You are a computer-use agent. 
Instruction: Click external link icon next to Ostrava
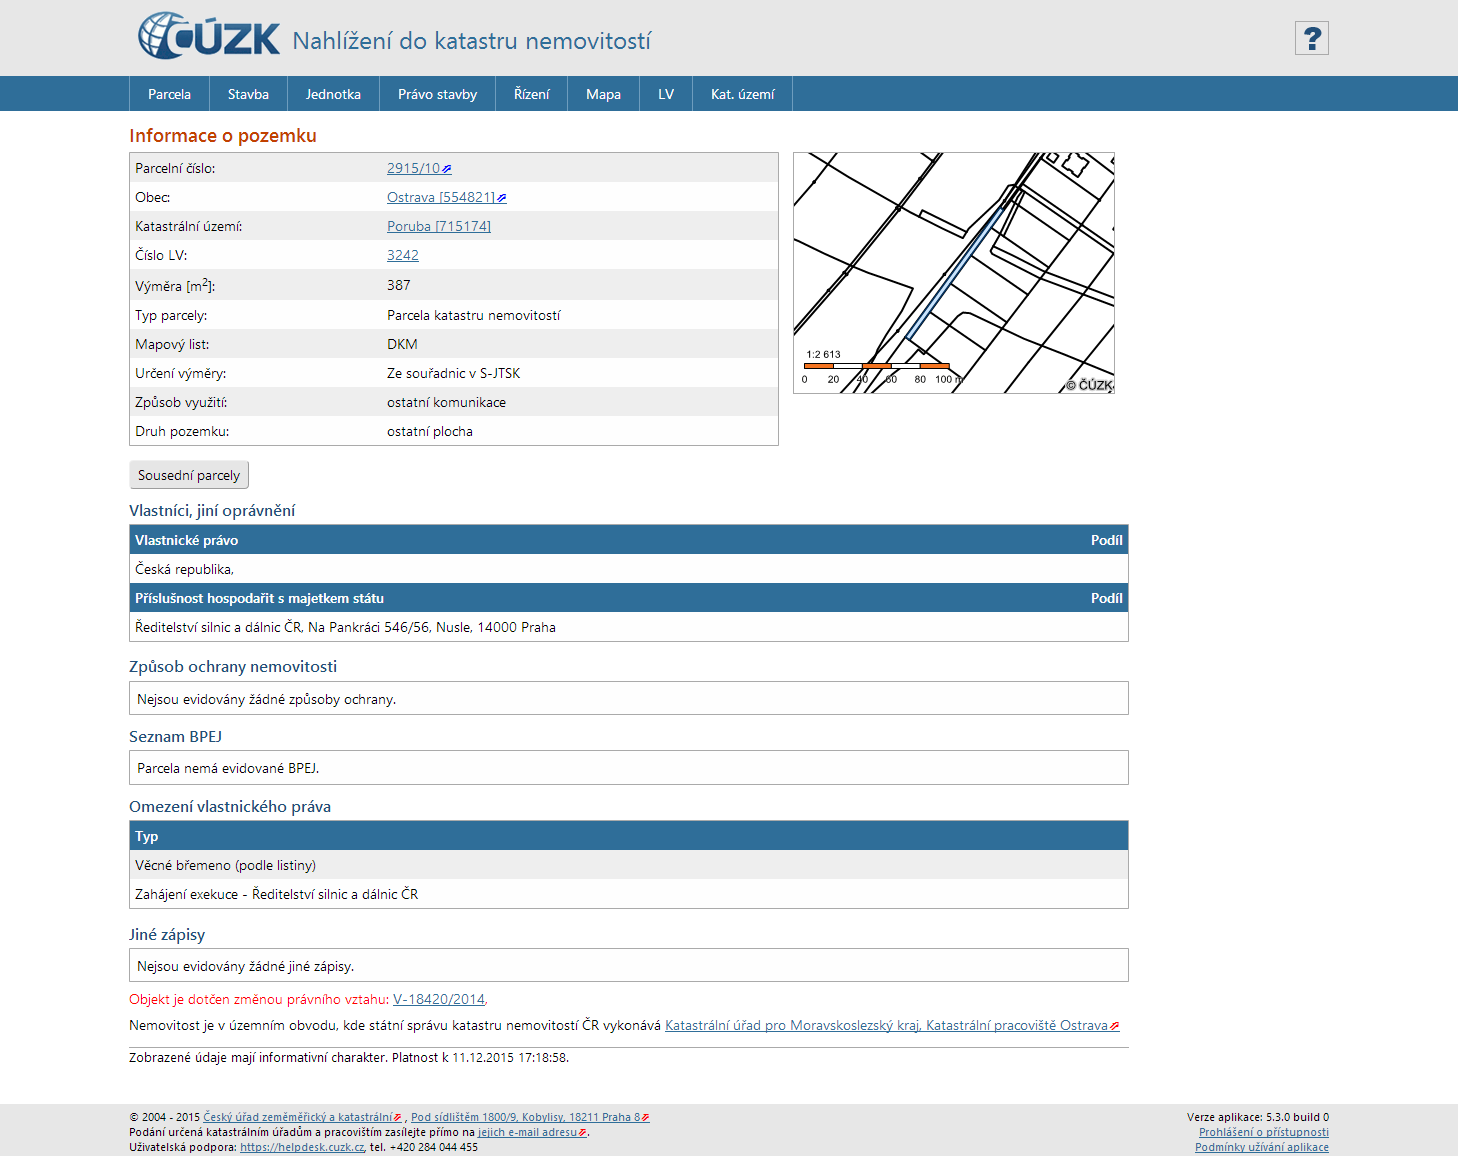(502, 198)
